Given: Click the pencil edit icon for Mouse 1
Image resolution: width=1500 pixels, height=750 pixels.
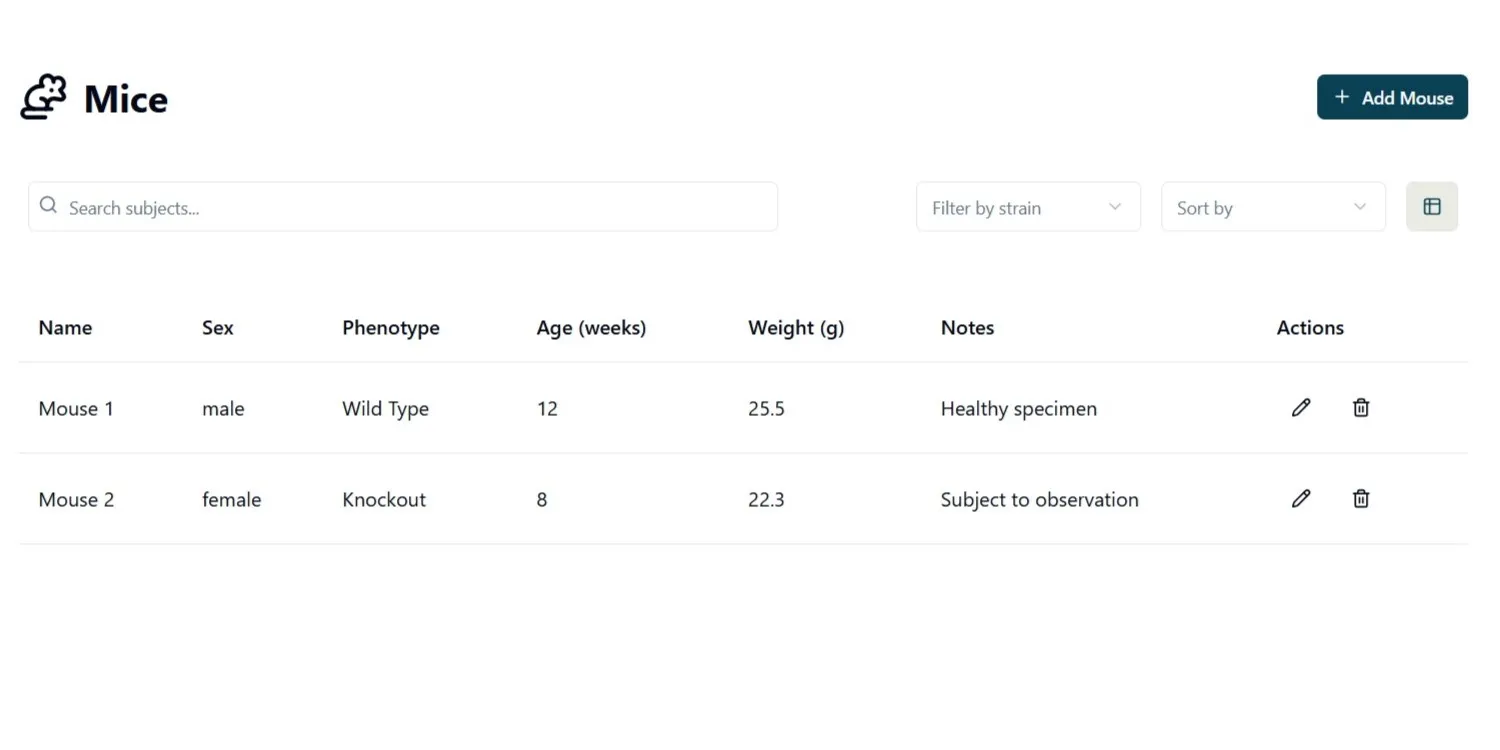Looking at the screenshot, I should tap(1300, 407).
